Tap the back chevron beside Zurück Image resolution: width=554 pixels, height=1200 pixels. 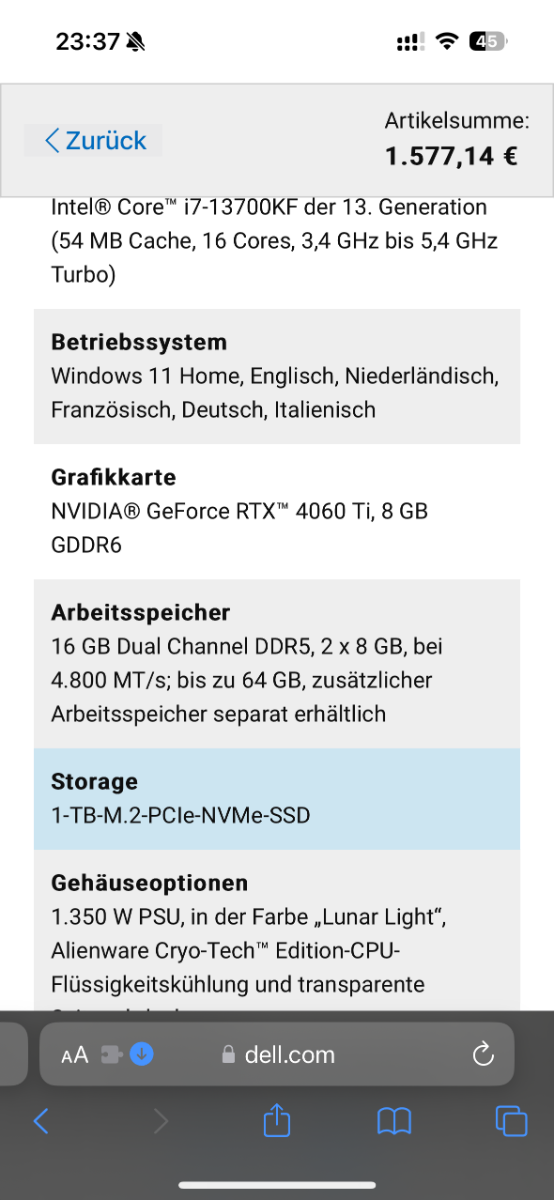pyautogui.click(x=52, y=141)
